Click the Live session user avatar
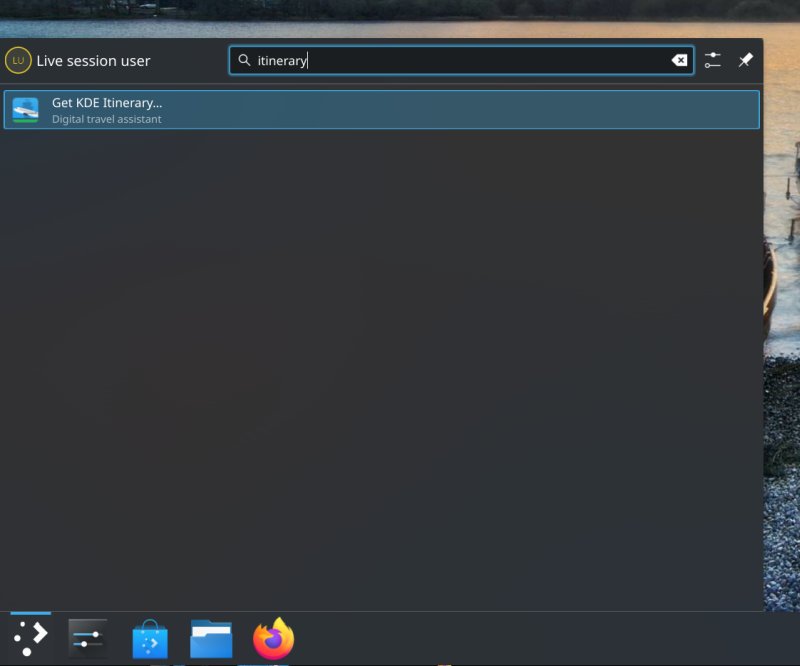The width and height of the screenshot is (800, 666). (19, 60)
